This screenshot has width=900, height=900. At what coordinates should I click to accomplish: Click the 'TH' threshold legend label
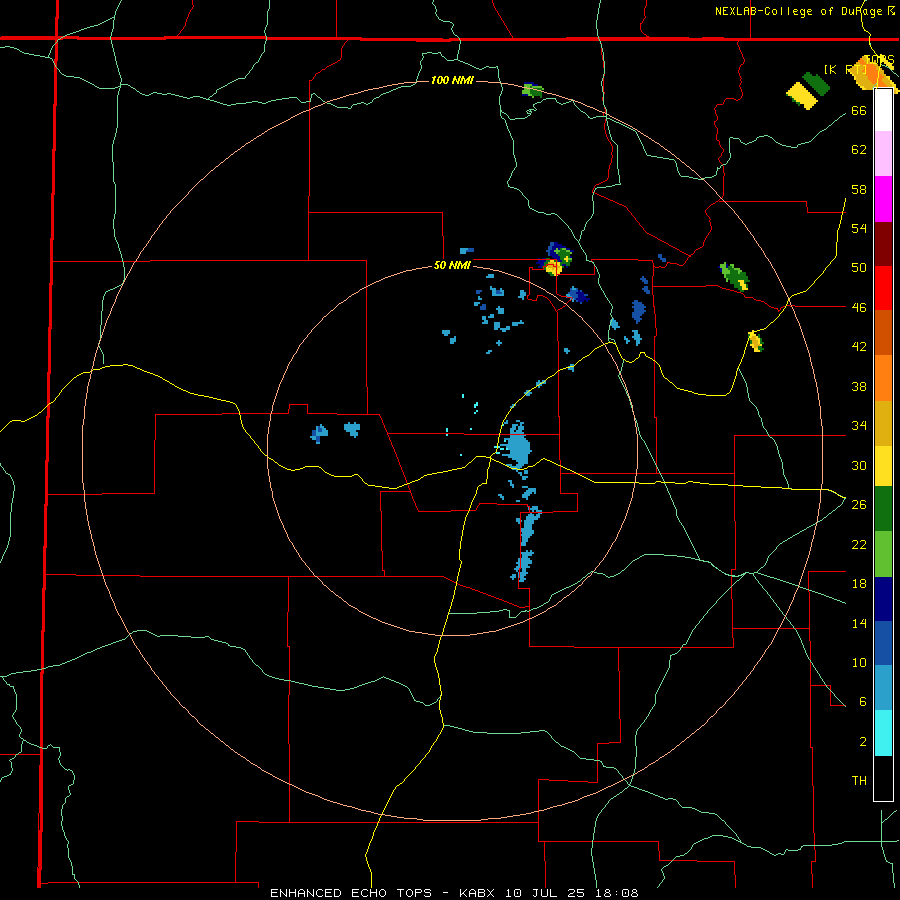(859, 781)
